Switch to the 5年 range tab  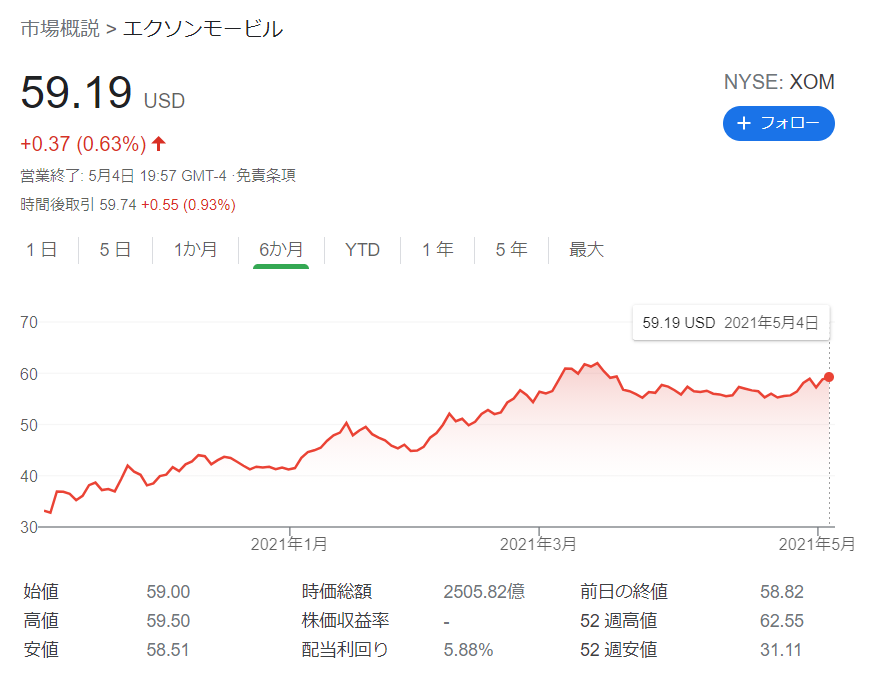pyautogui.click(x=511, y=249)
